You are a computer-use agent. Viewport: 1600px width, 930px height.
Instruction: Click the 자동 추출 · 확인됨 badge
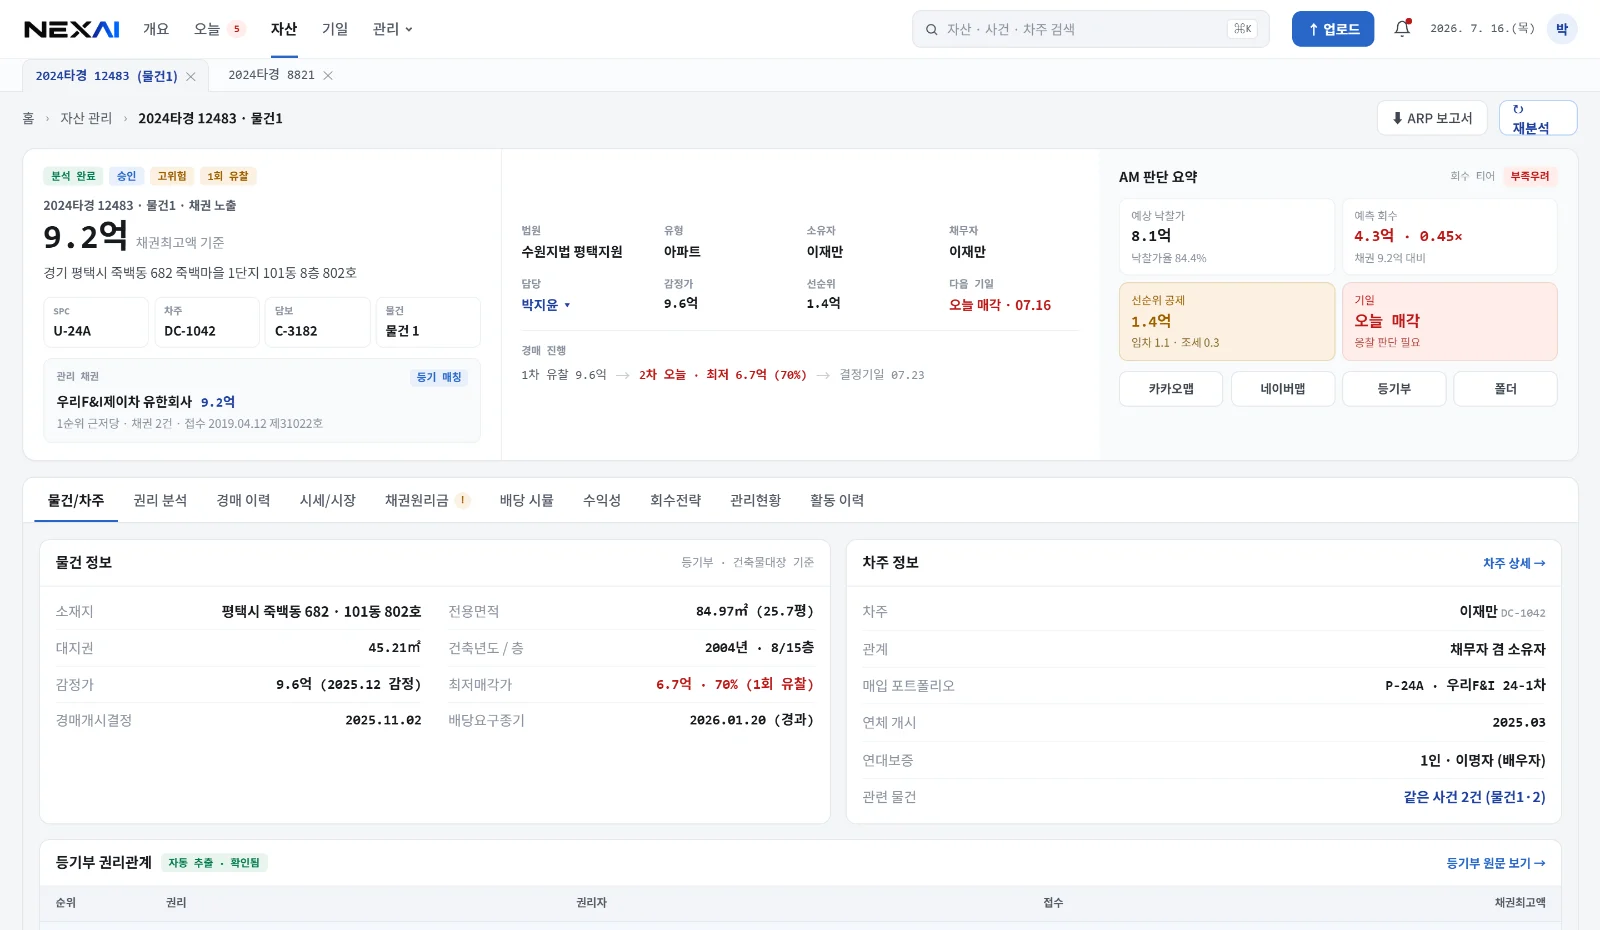214,863
